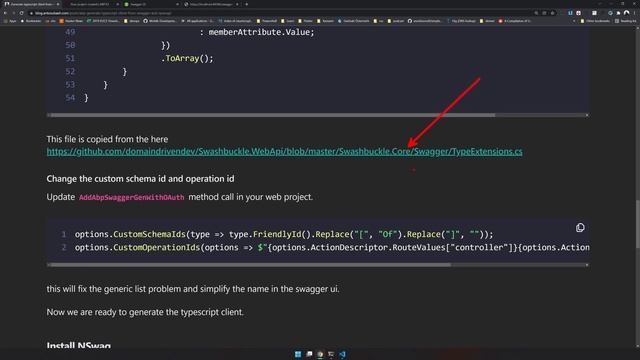The width and height of the screenshot is (640, 360).
Task: Open the Chrome taskbar icon
Action: (x=320, y=354)
